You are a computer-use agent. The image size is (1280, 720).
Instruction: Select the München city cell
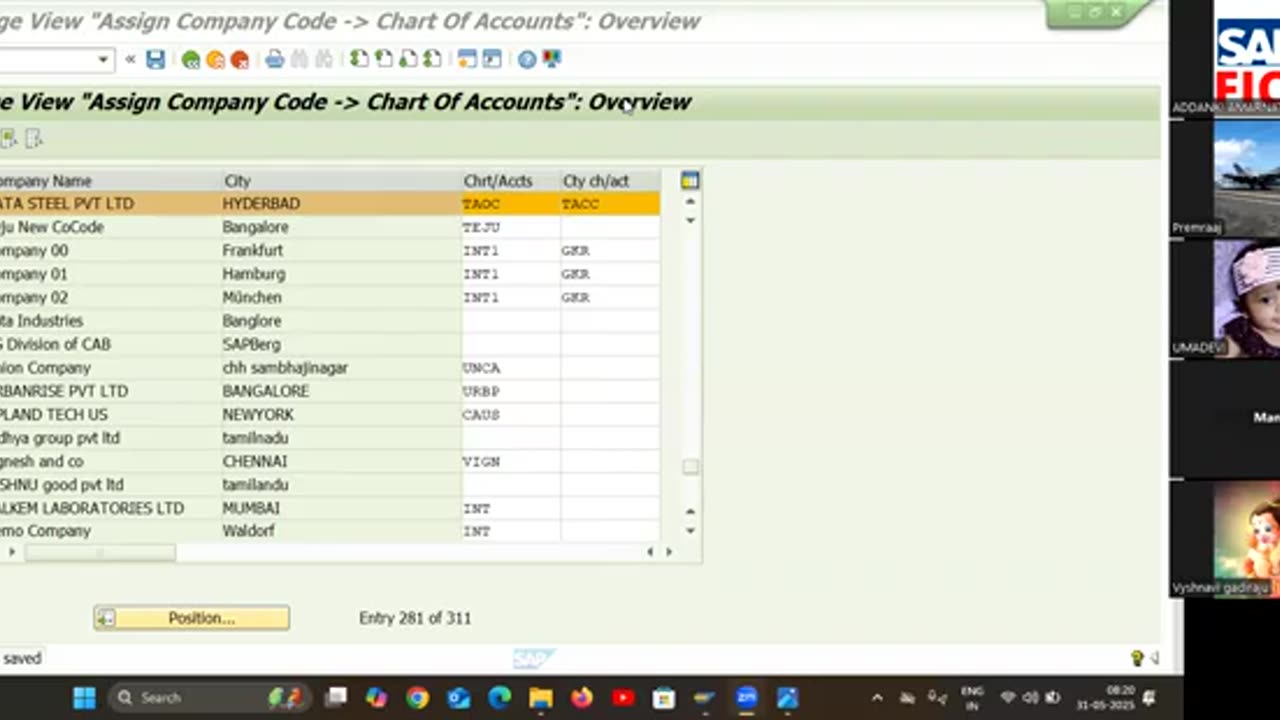(x=341, y=298)
